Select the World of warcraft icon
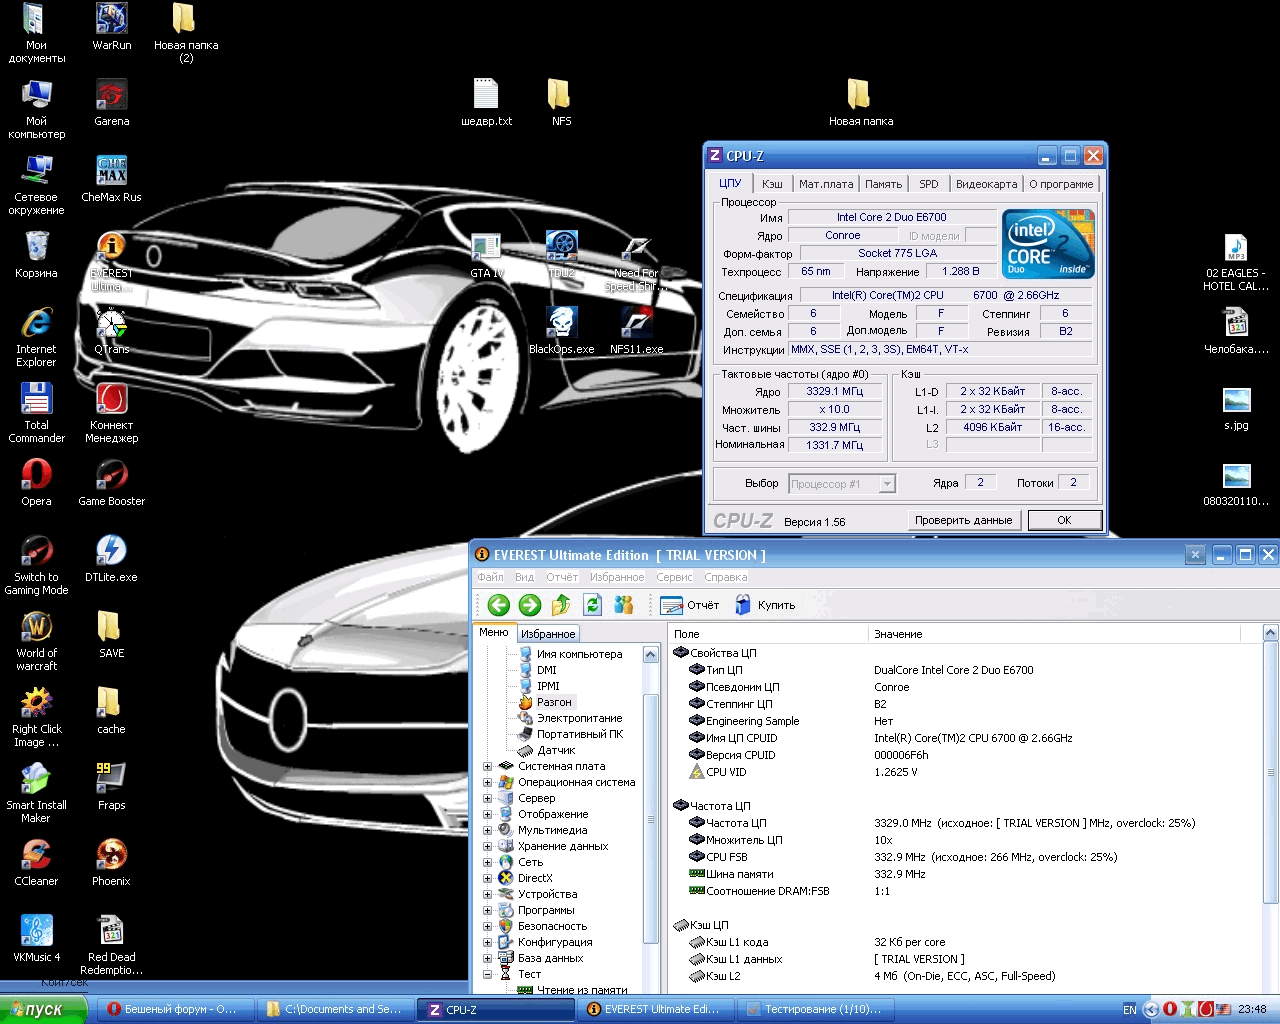1280x1024 pixels. (x=37, y=641)
